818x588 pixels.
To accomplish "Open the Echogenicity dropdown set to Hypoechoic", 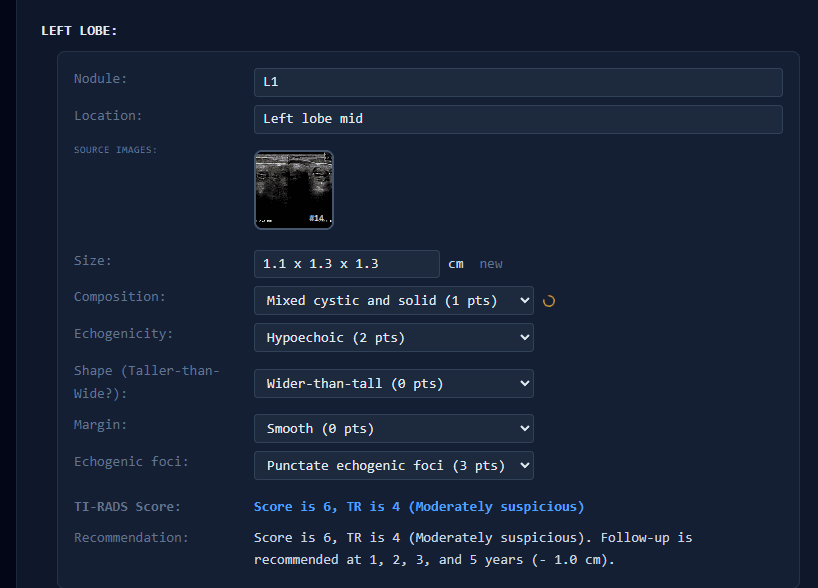I will tap(393, 338).
